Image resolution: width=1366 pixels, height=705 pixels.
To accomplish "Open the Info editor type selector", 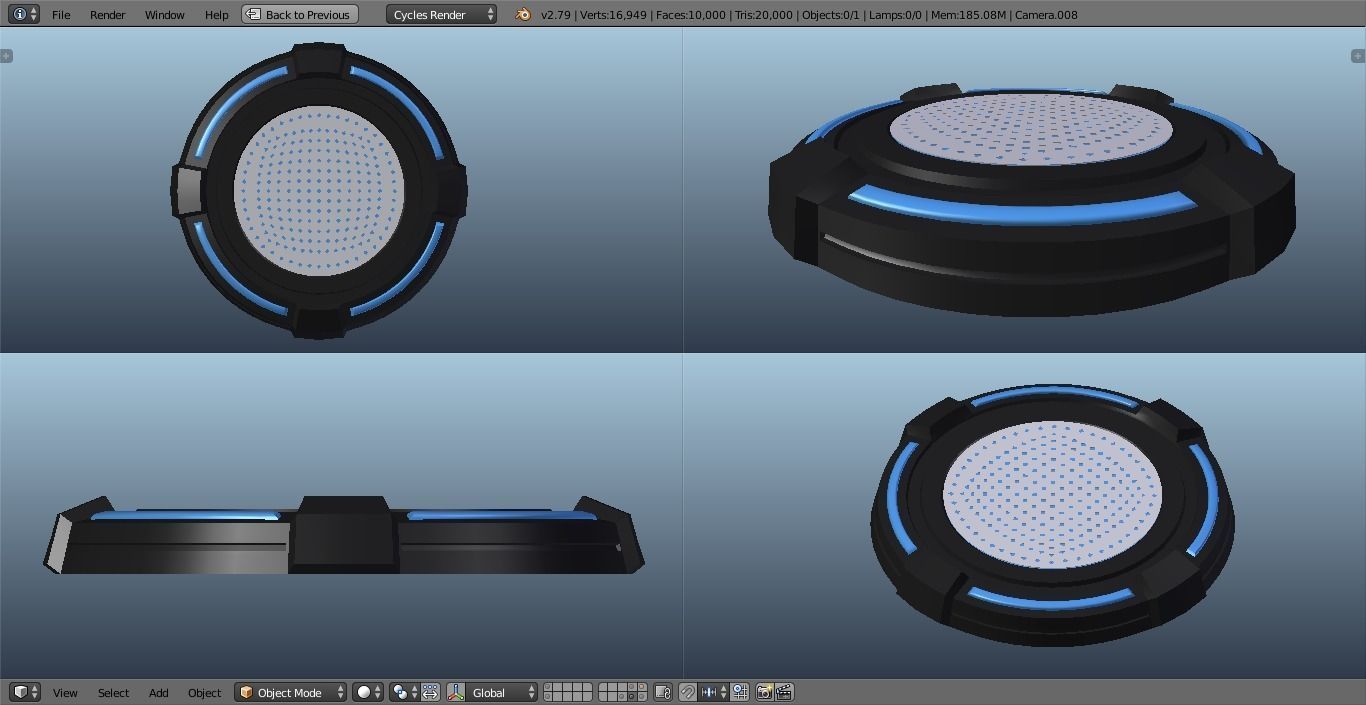I will click(23, 14).
